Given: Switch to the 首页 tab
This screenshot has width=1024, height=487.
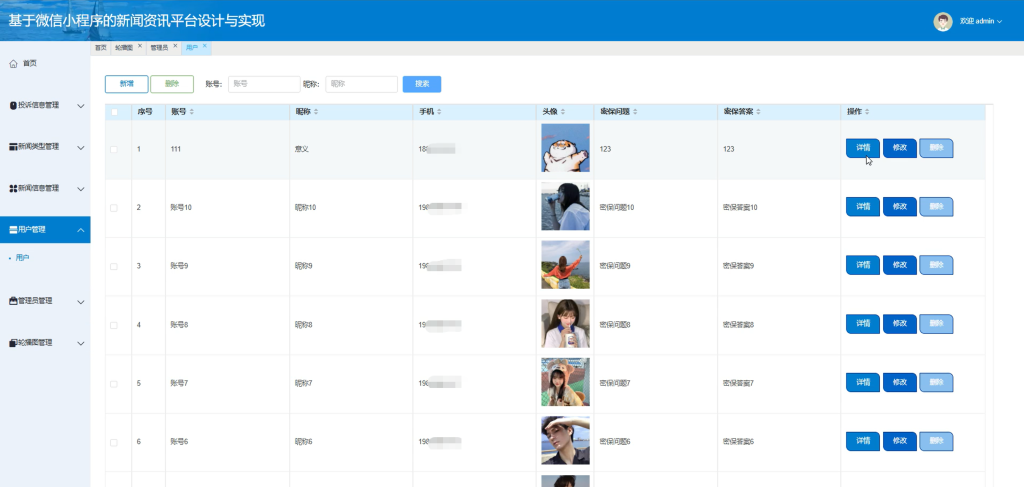Looking at the screenshot, I should point(100,48).
